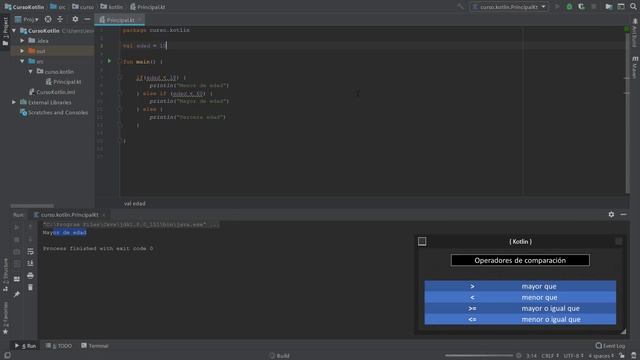Click the build progress bar in status bar
Viewport: 640px width, 360px height.
479,356
